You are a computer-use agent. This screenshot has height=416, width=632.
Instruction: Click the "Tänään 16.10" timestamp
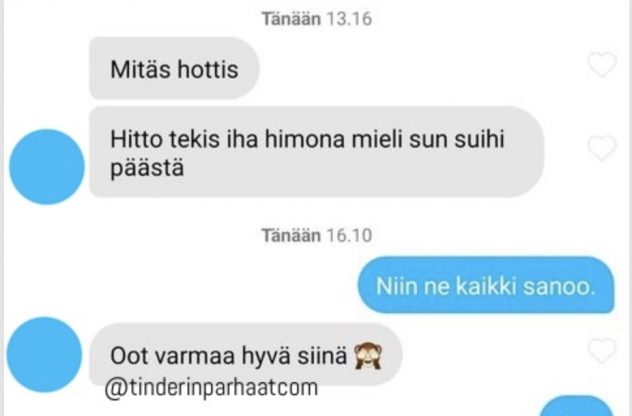(316, 235)
